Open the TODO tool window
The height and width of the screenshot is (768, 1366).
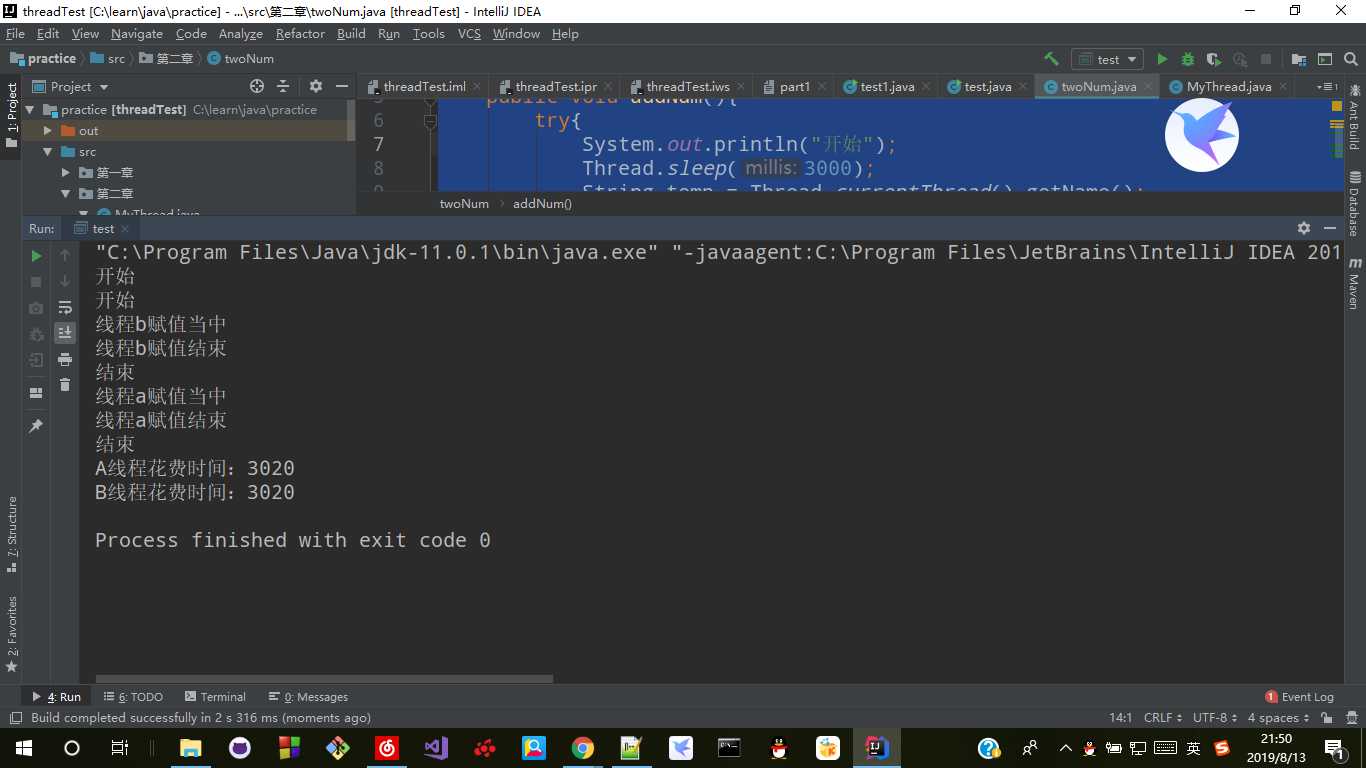133,697
